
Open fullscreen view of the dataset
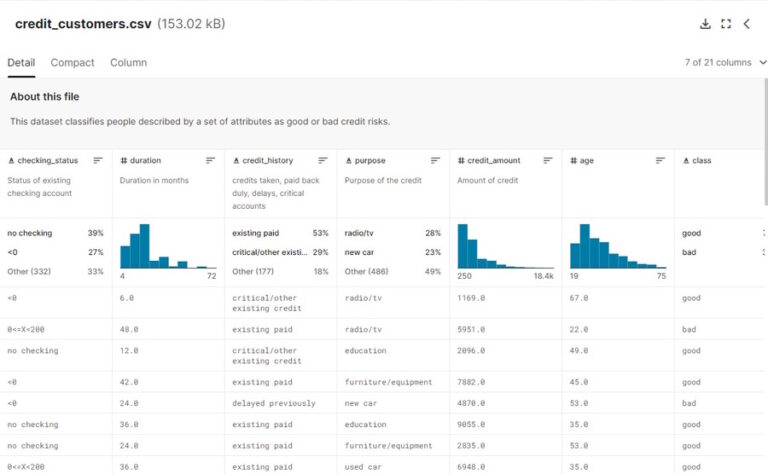click(x=726, y=24)
